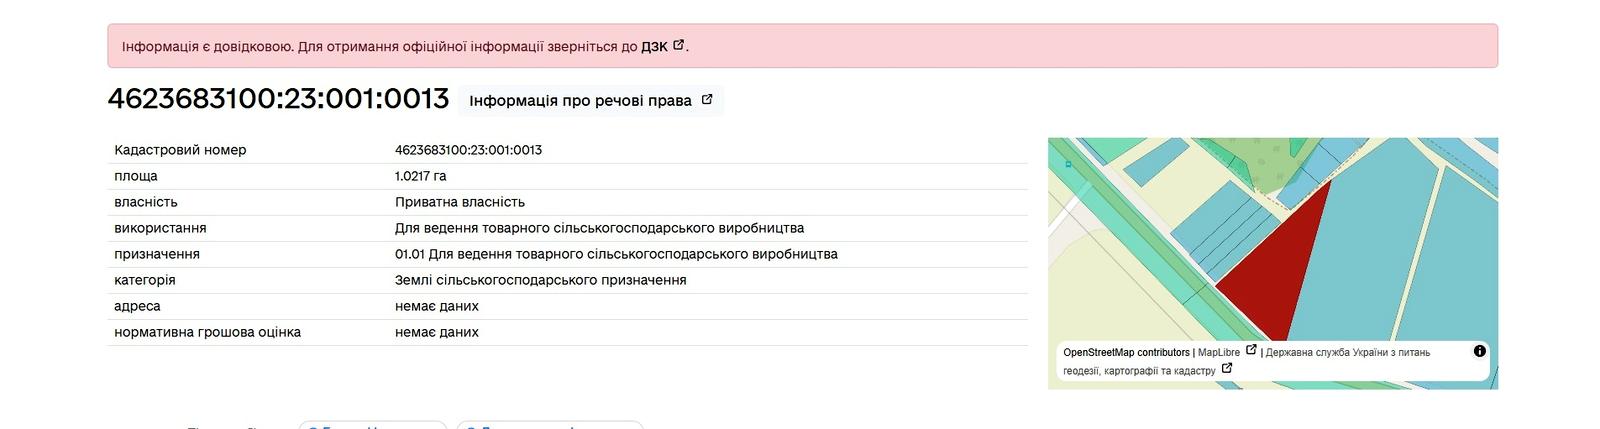Open the OpenStreetMap contributors link
This screenshot has height=429, width=1600.
tap(1126, 353)
